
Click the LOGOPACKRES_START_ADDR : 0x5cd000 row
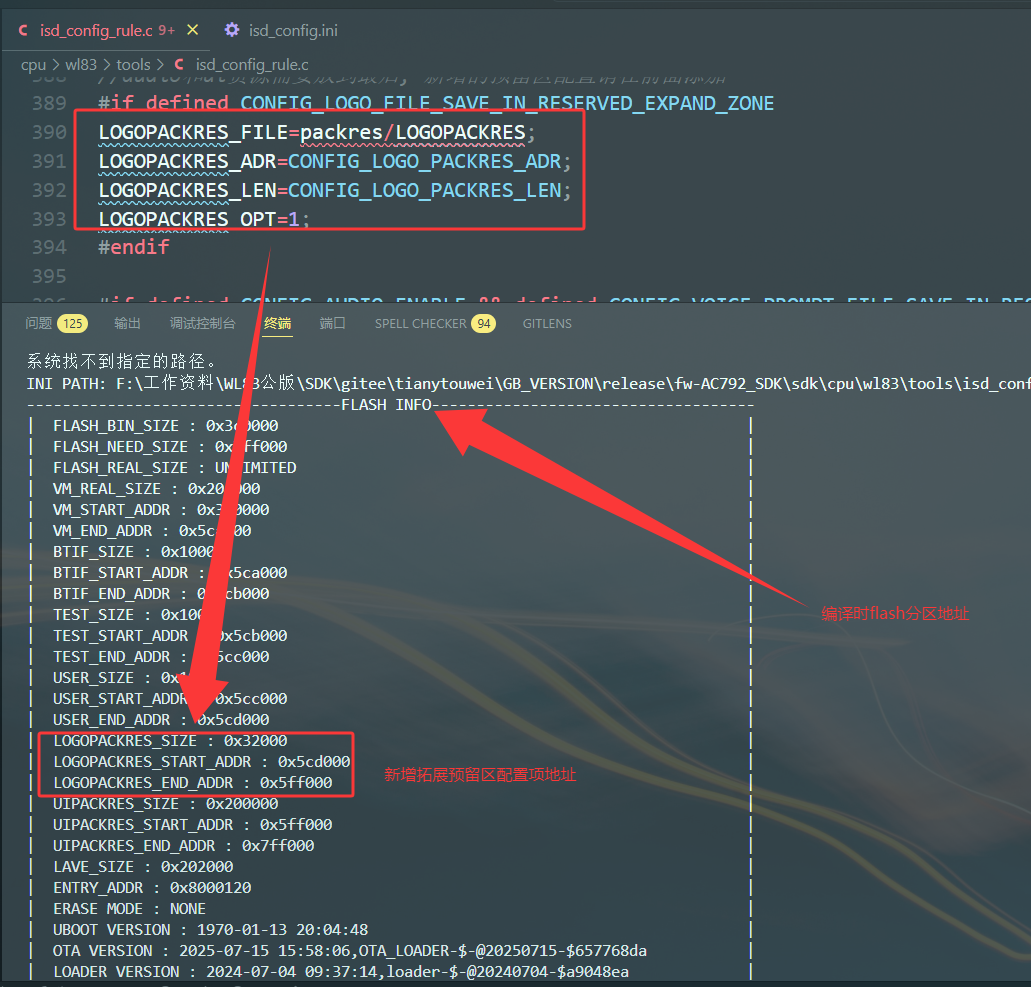point(202,761)
